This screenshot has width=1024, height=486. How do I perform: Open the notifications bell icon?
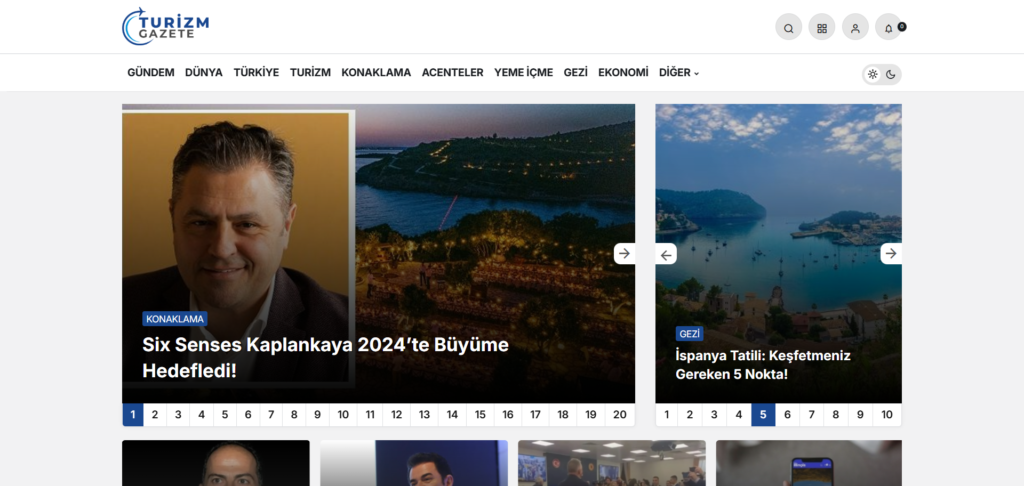[888, 28]
